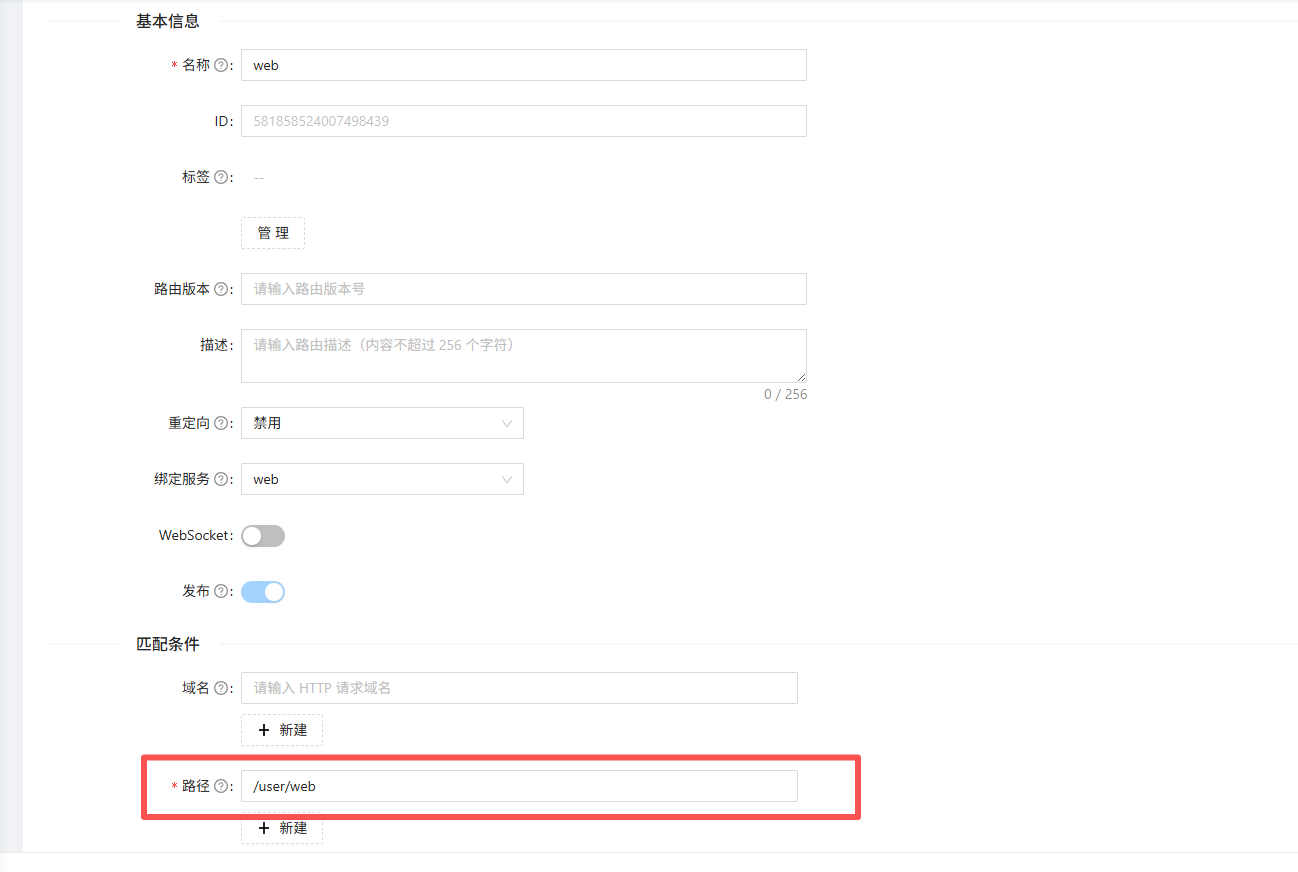Click the 域名 HTTP domain input
Viewport: 1298px width, 872px height.
(x=519, y=688)
